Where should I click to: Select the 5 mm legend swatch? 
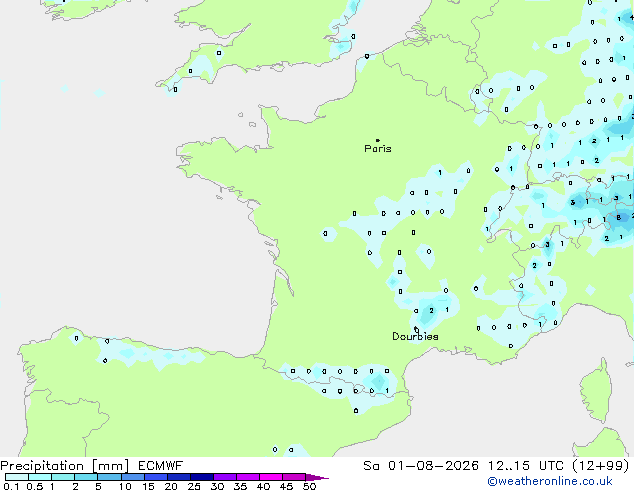(x=110, y=477)
